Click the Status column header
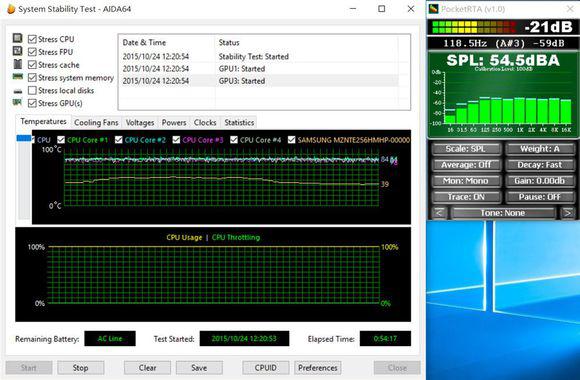The height and width of the screenshot is (380, 580). point(306,43)
